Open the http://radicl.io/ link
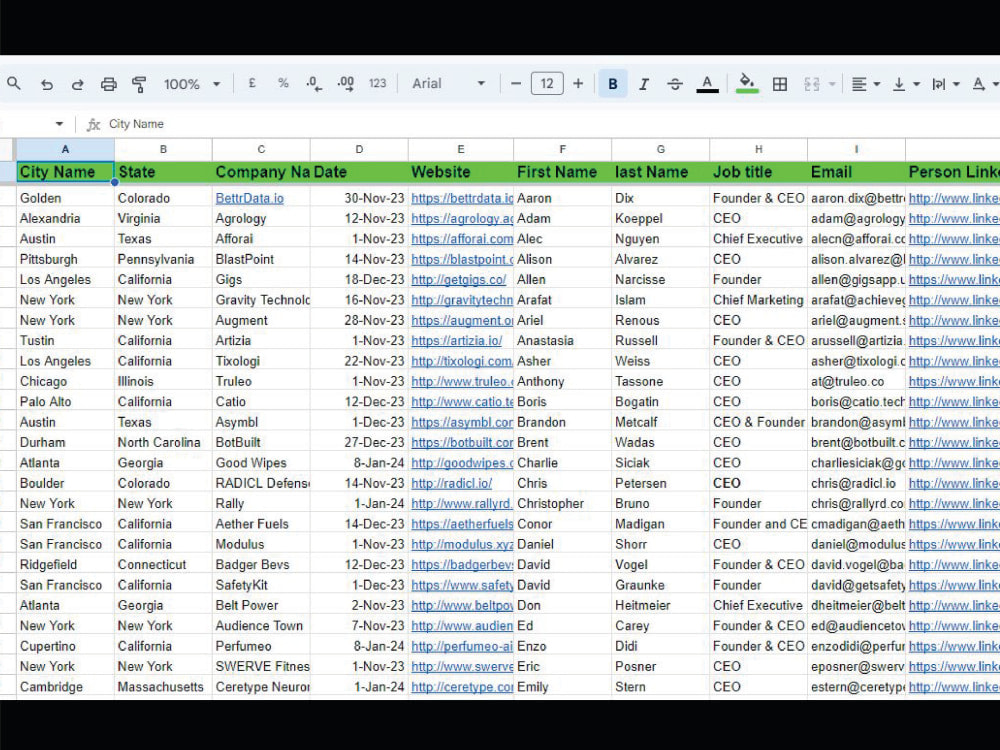This screenshot has height=750, width=1000. (452, 483)
